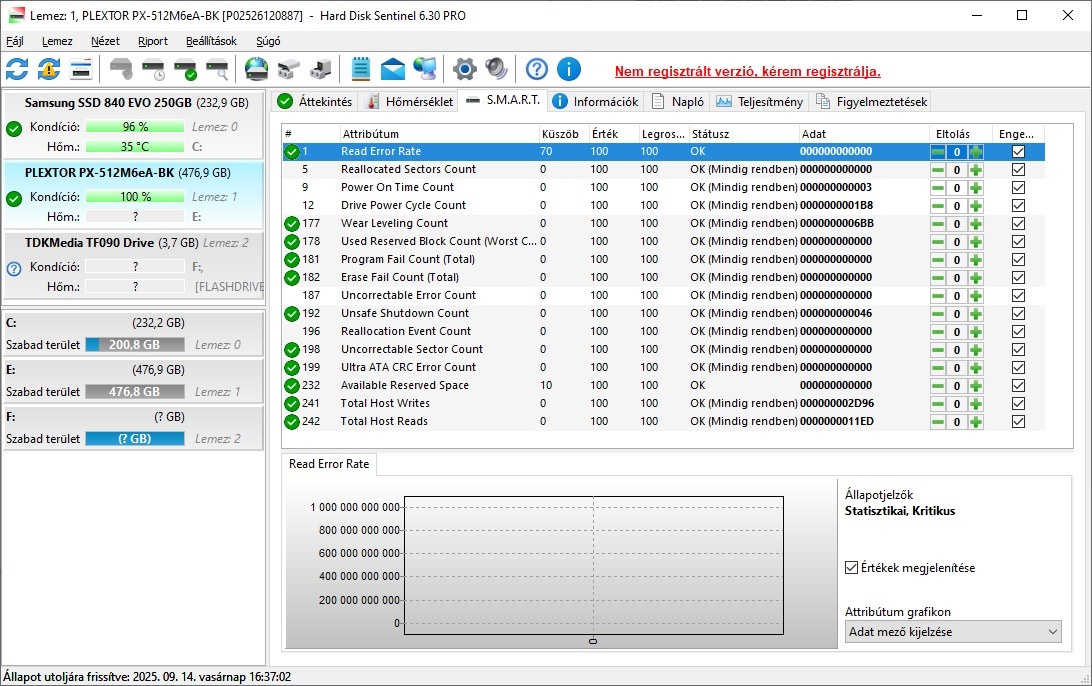
Task: Open the Beállítások menu
Action: [211, 41]
